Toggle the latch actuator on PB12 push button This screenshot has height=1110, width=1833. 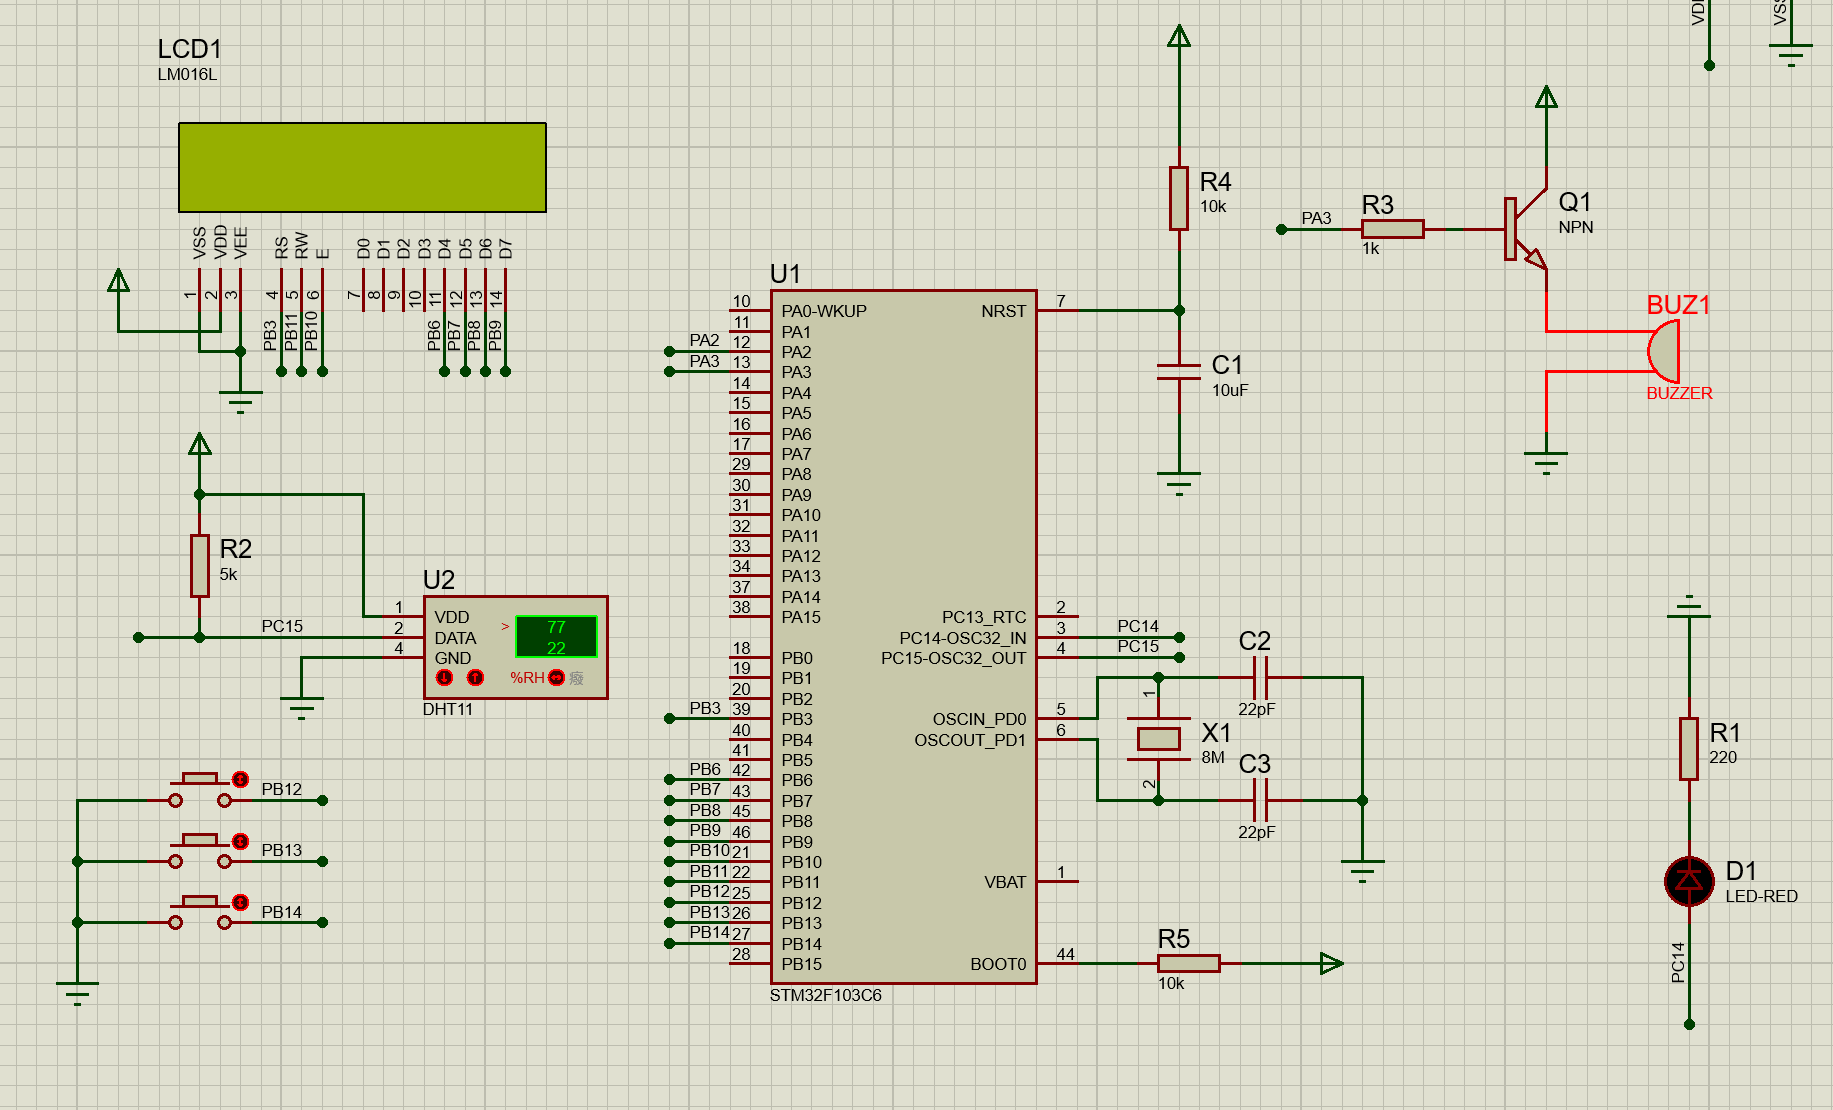(240, 779)
